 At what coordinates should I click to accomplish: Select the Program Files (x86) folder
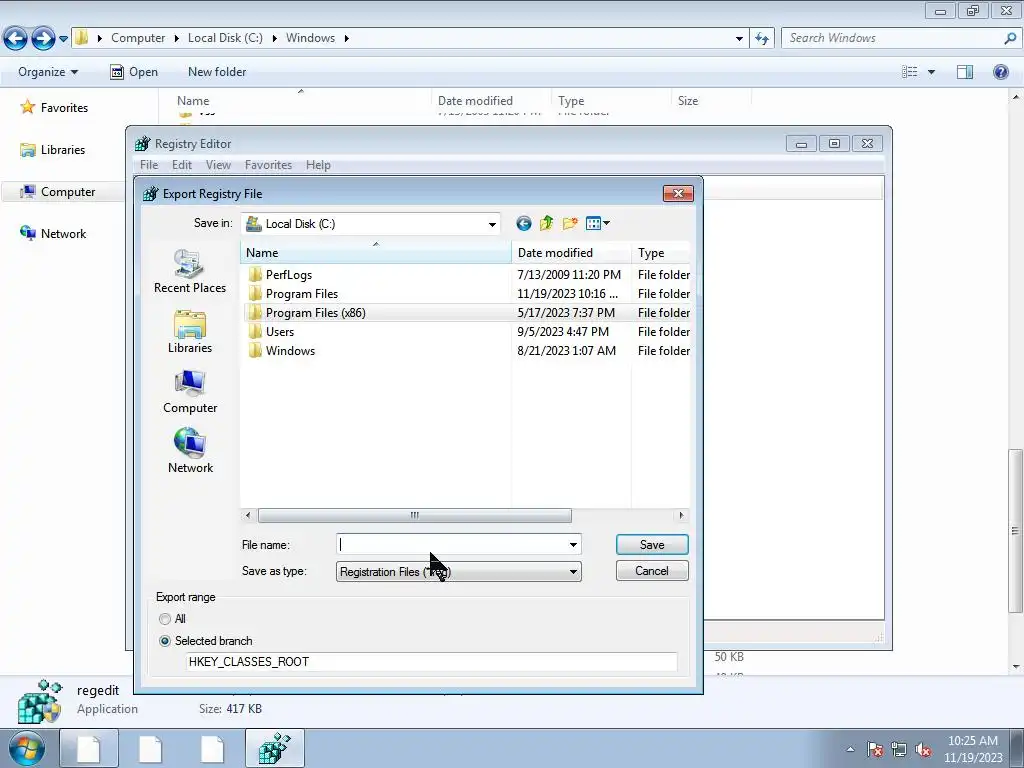(315, 313)
